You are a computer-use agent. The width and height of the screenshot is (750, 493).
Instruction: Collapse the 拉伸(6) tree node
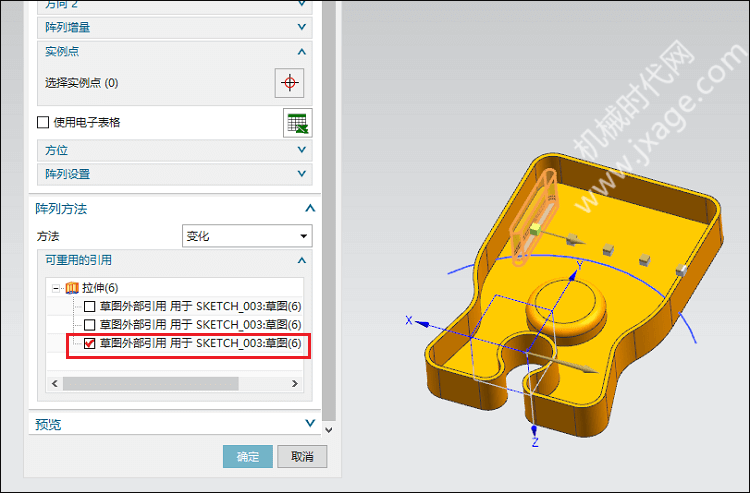[56, 288]
